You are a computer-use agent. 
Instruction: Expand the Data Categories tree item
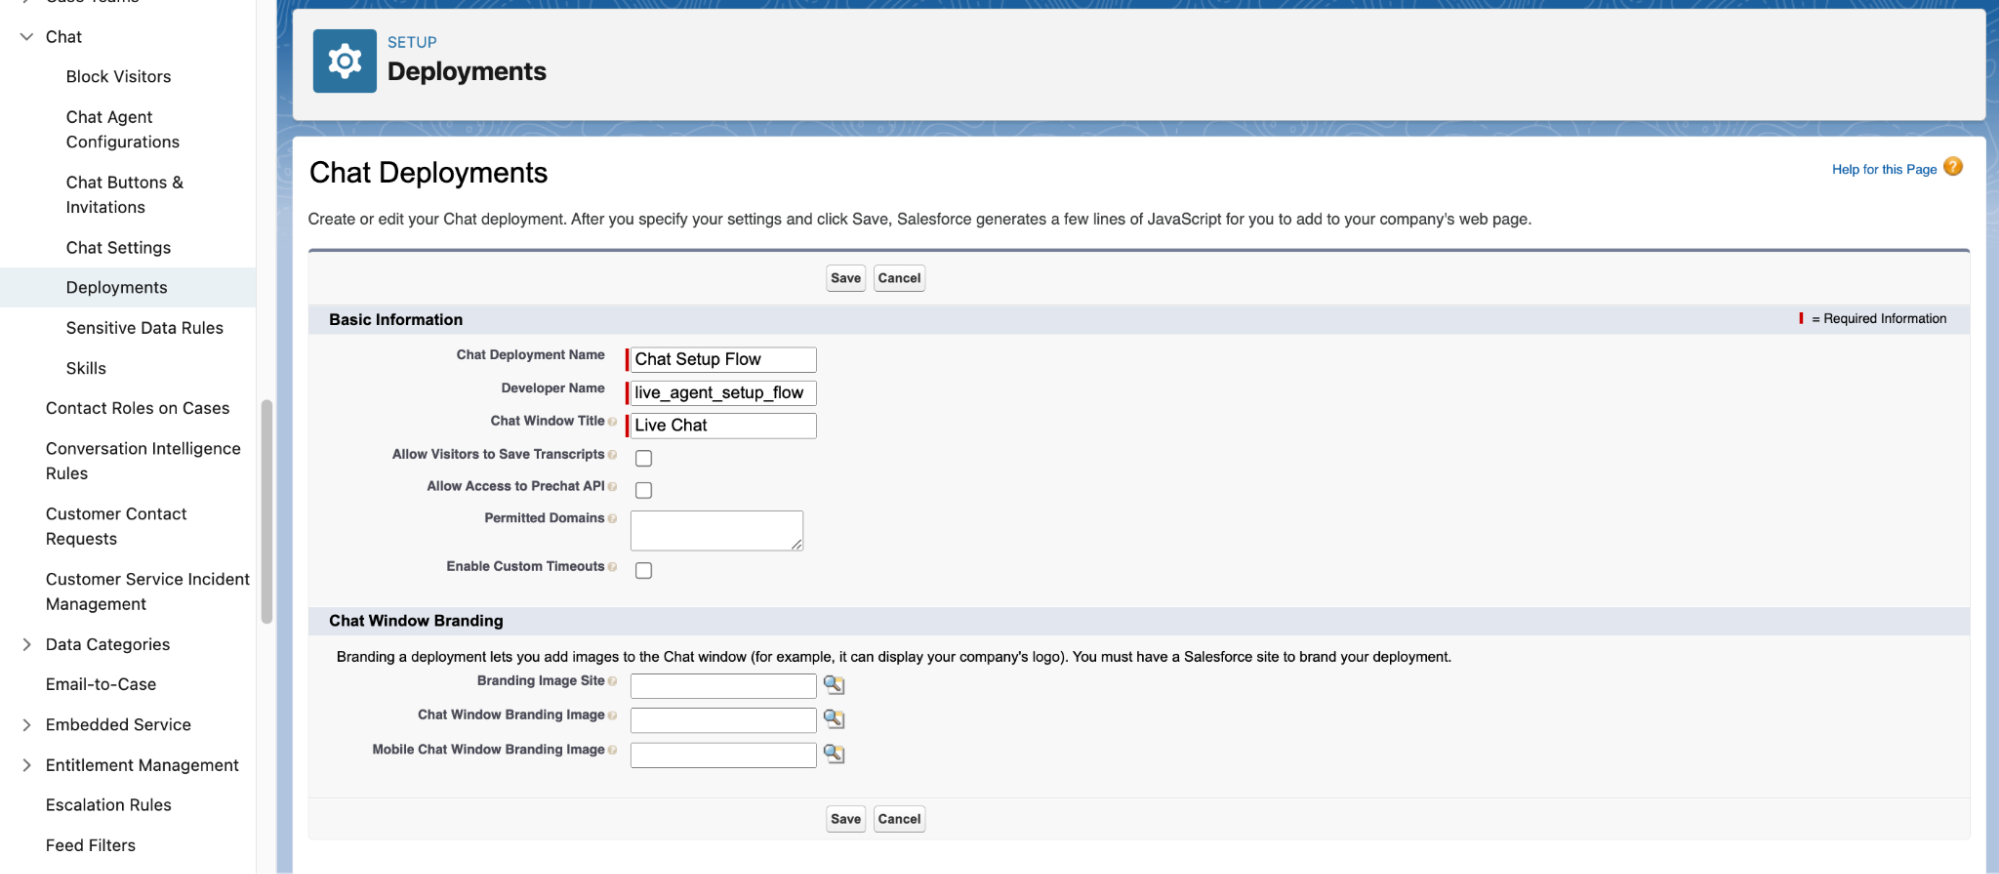[27, 645]
